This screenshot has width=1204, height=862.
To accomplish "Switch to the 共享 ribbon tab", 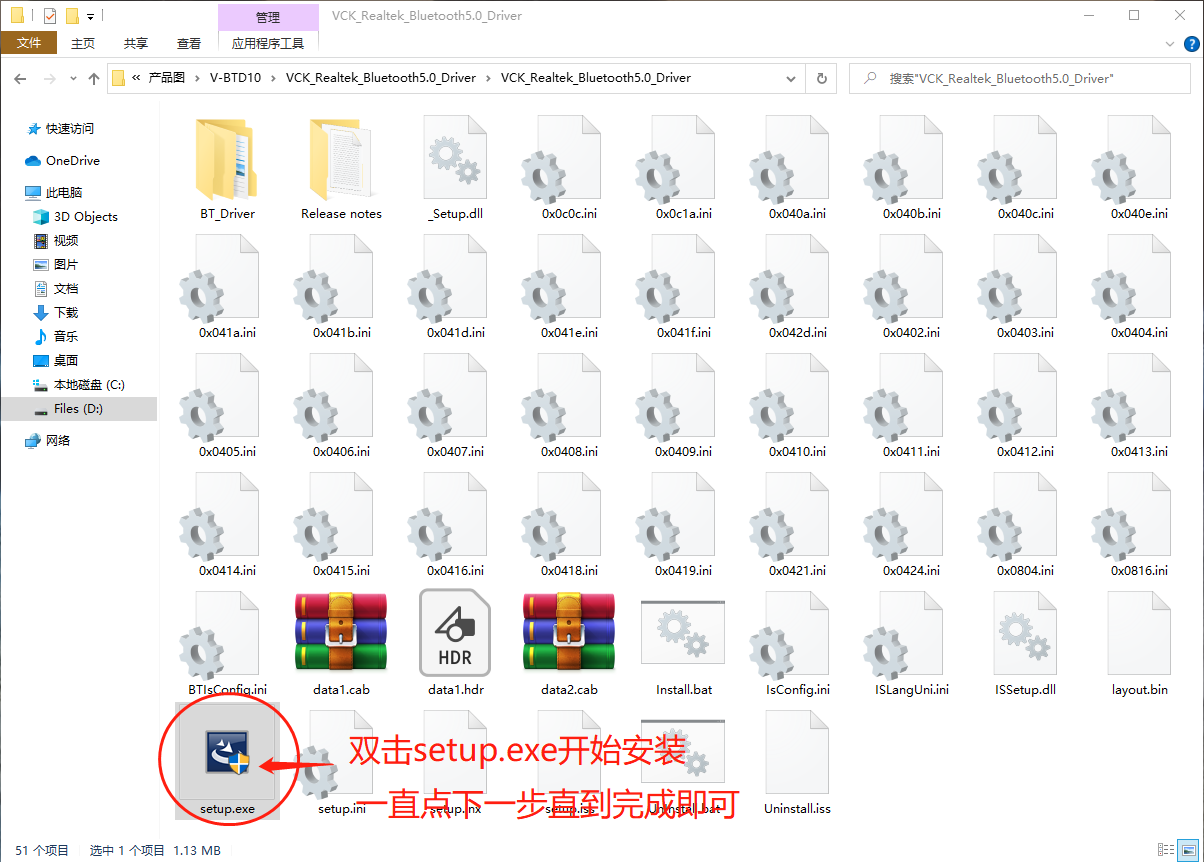I will [x=136, y=43].
